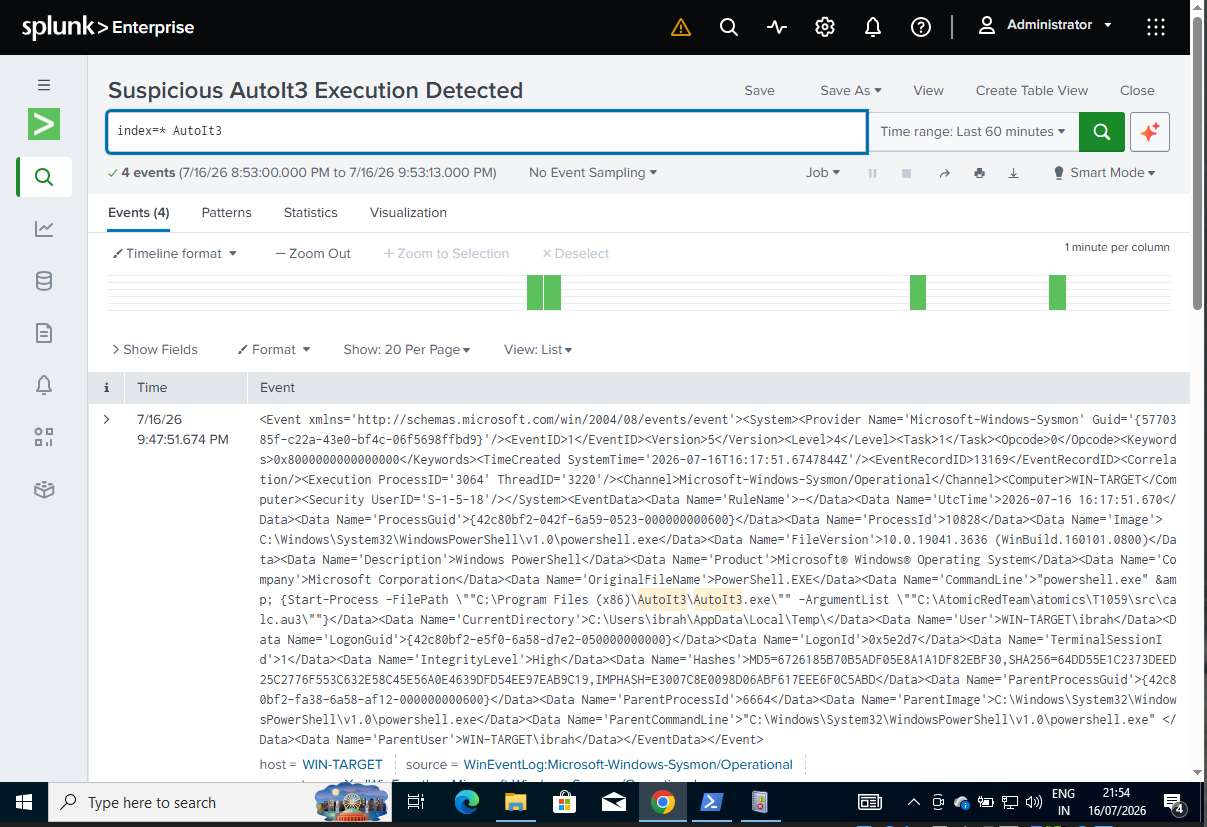Stop the search job
This screenshot has width=1207, height=827.
pos(906,173)
